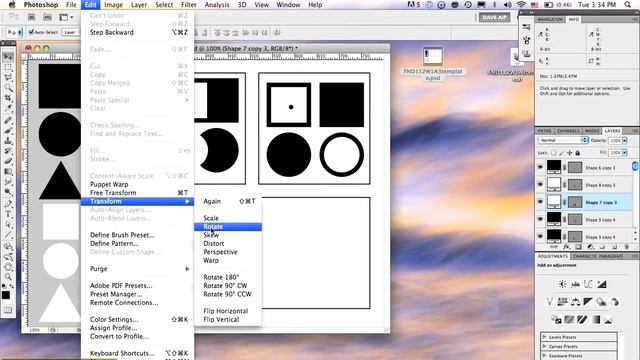
Task: Select the Hand tool
Action: click(8, 267)
